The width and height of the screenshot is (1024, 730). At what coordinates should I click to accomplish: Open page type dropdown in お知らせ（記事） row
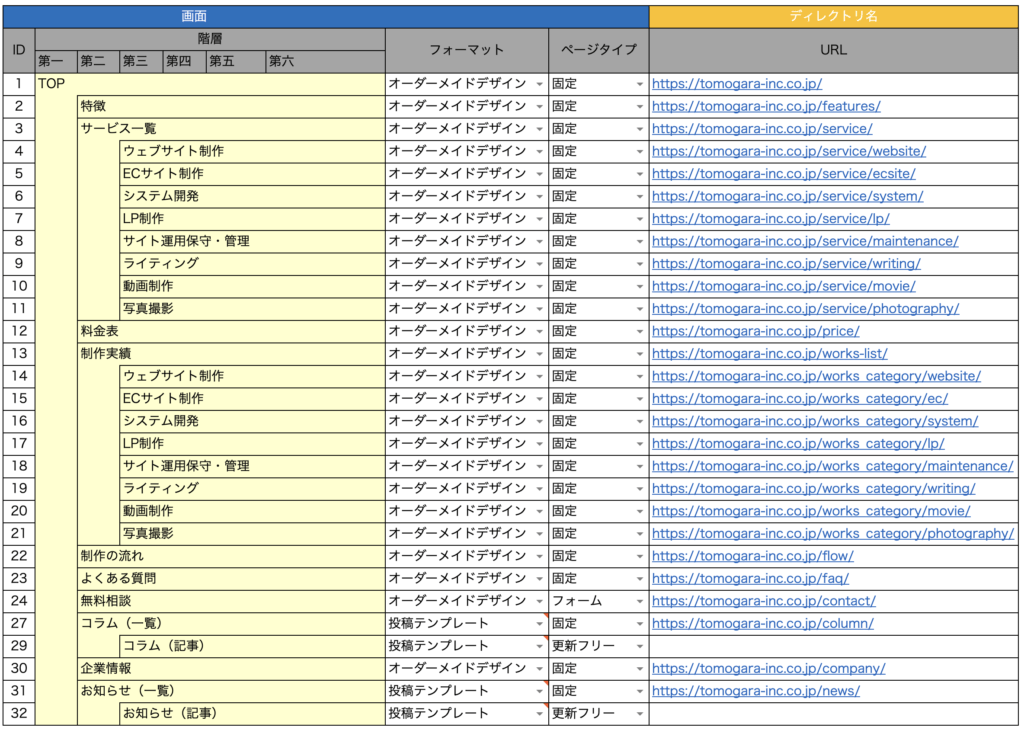(x=639, y=714)
